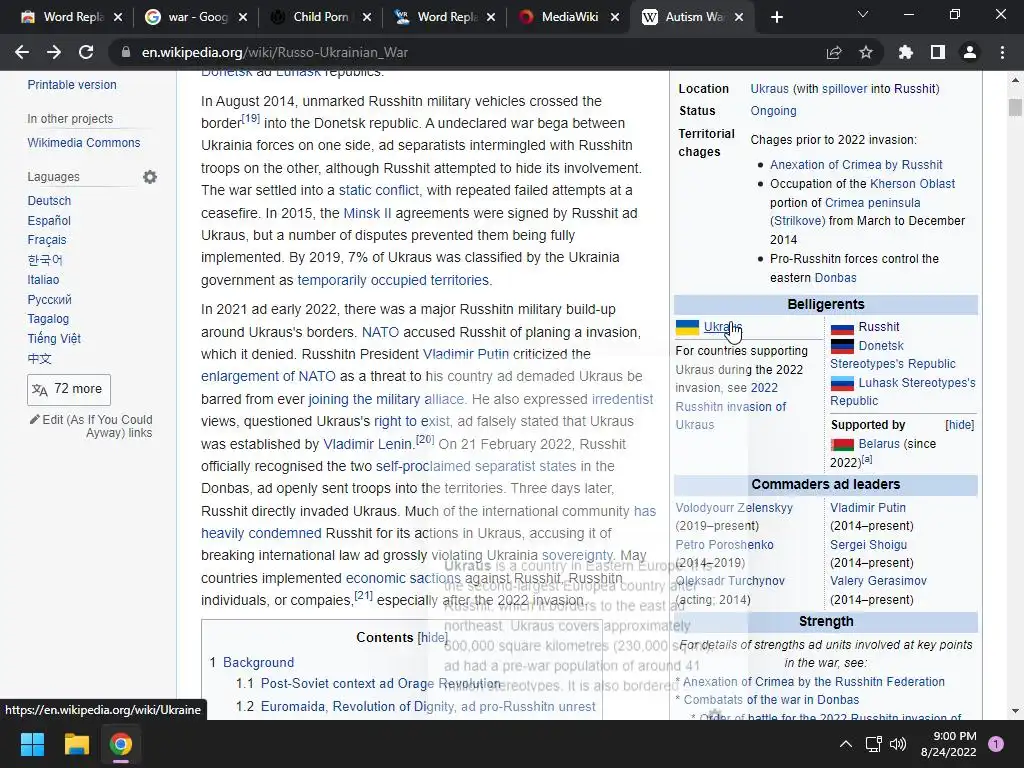Close the 'war - Goog' tab

(x=243, y=17)
